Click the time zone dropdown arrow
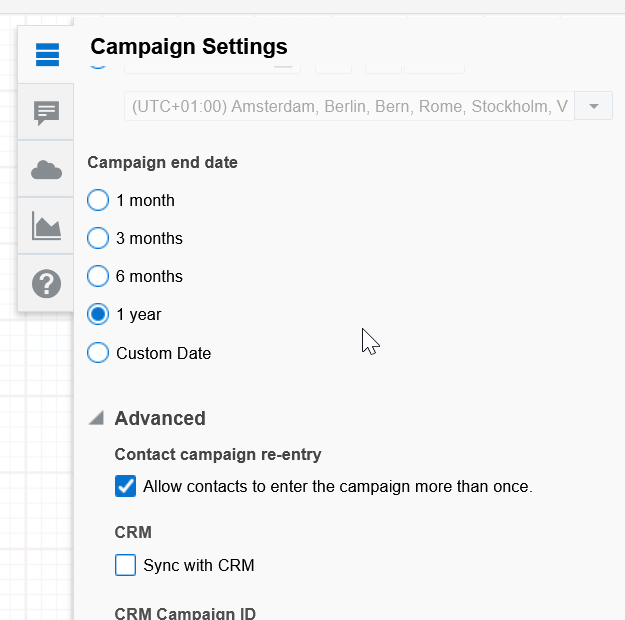This screenshot has width=625, height=620. point(594,106)
